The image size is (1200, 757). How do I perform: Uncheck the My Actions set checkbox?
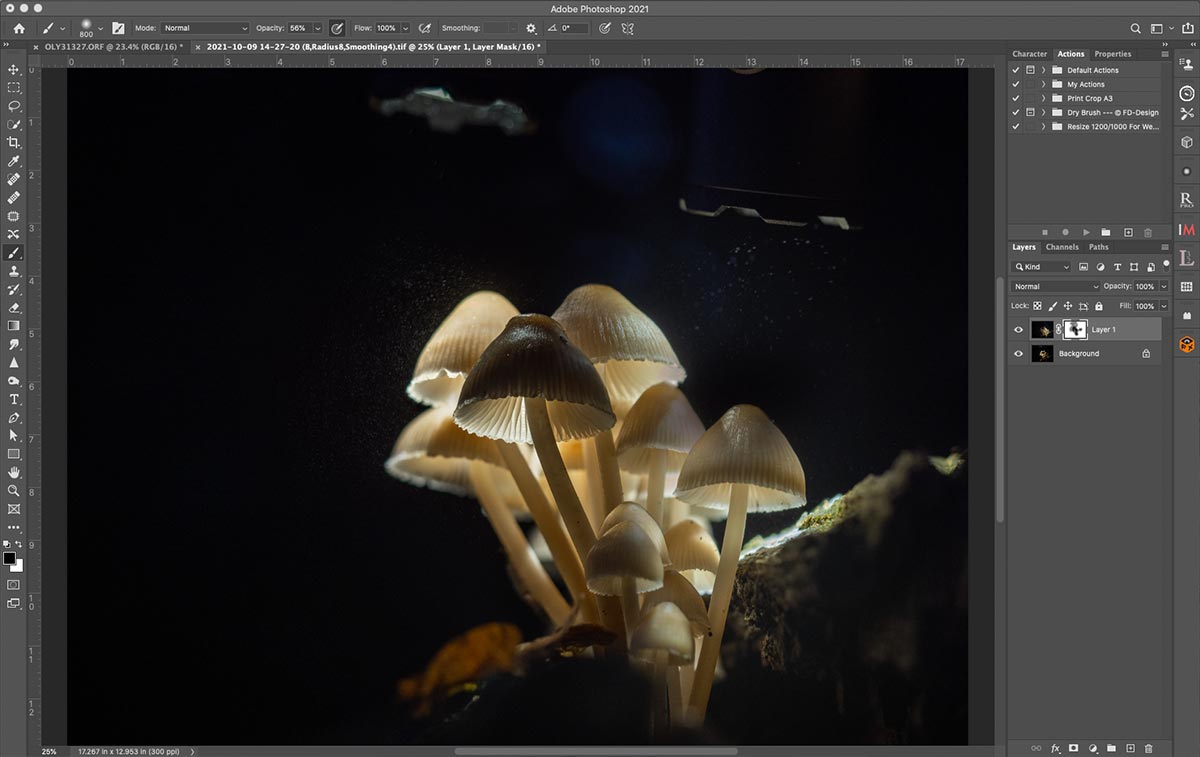1016,85
